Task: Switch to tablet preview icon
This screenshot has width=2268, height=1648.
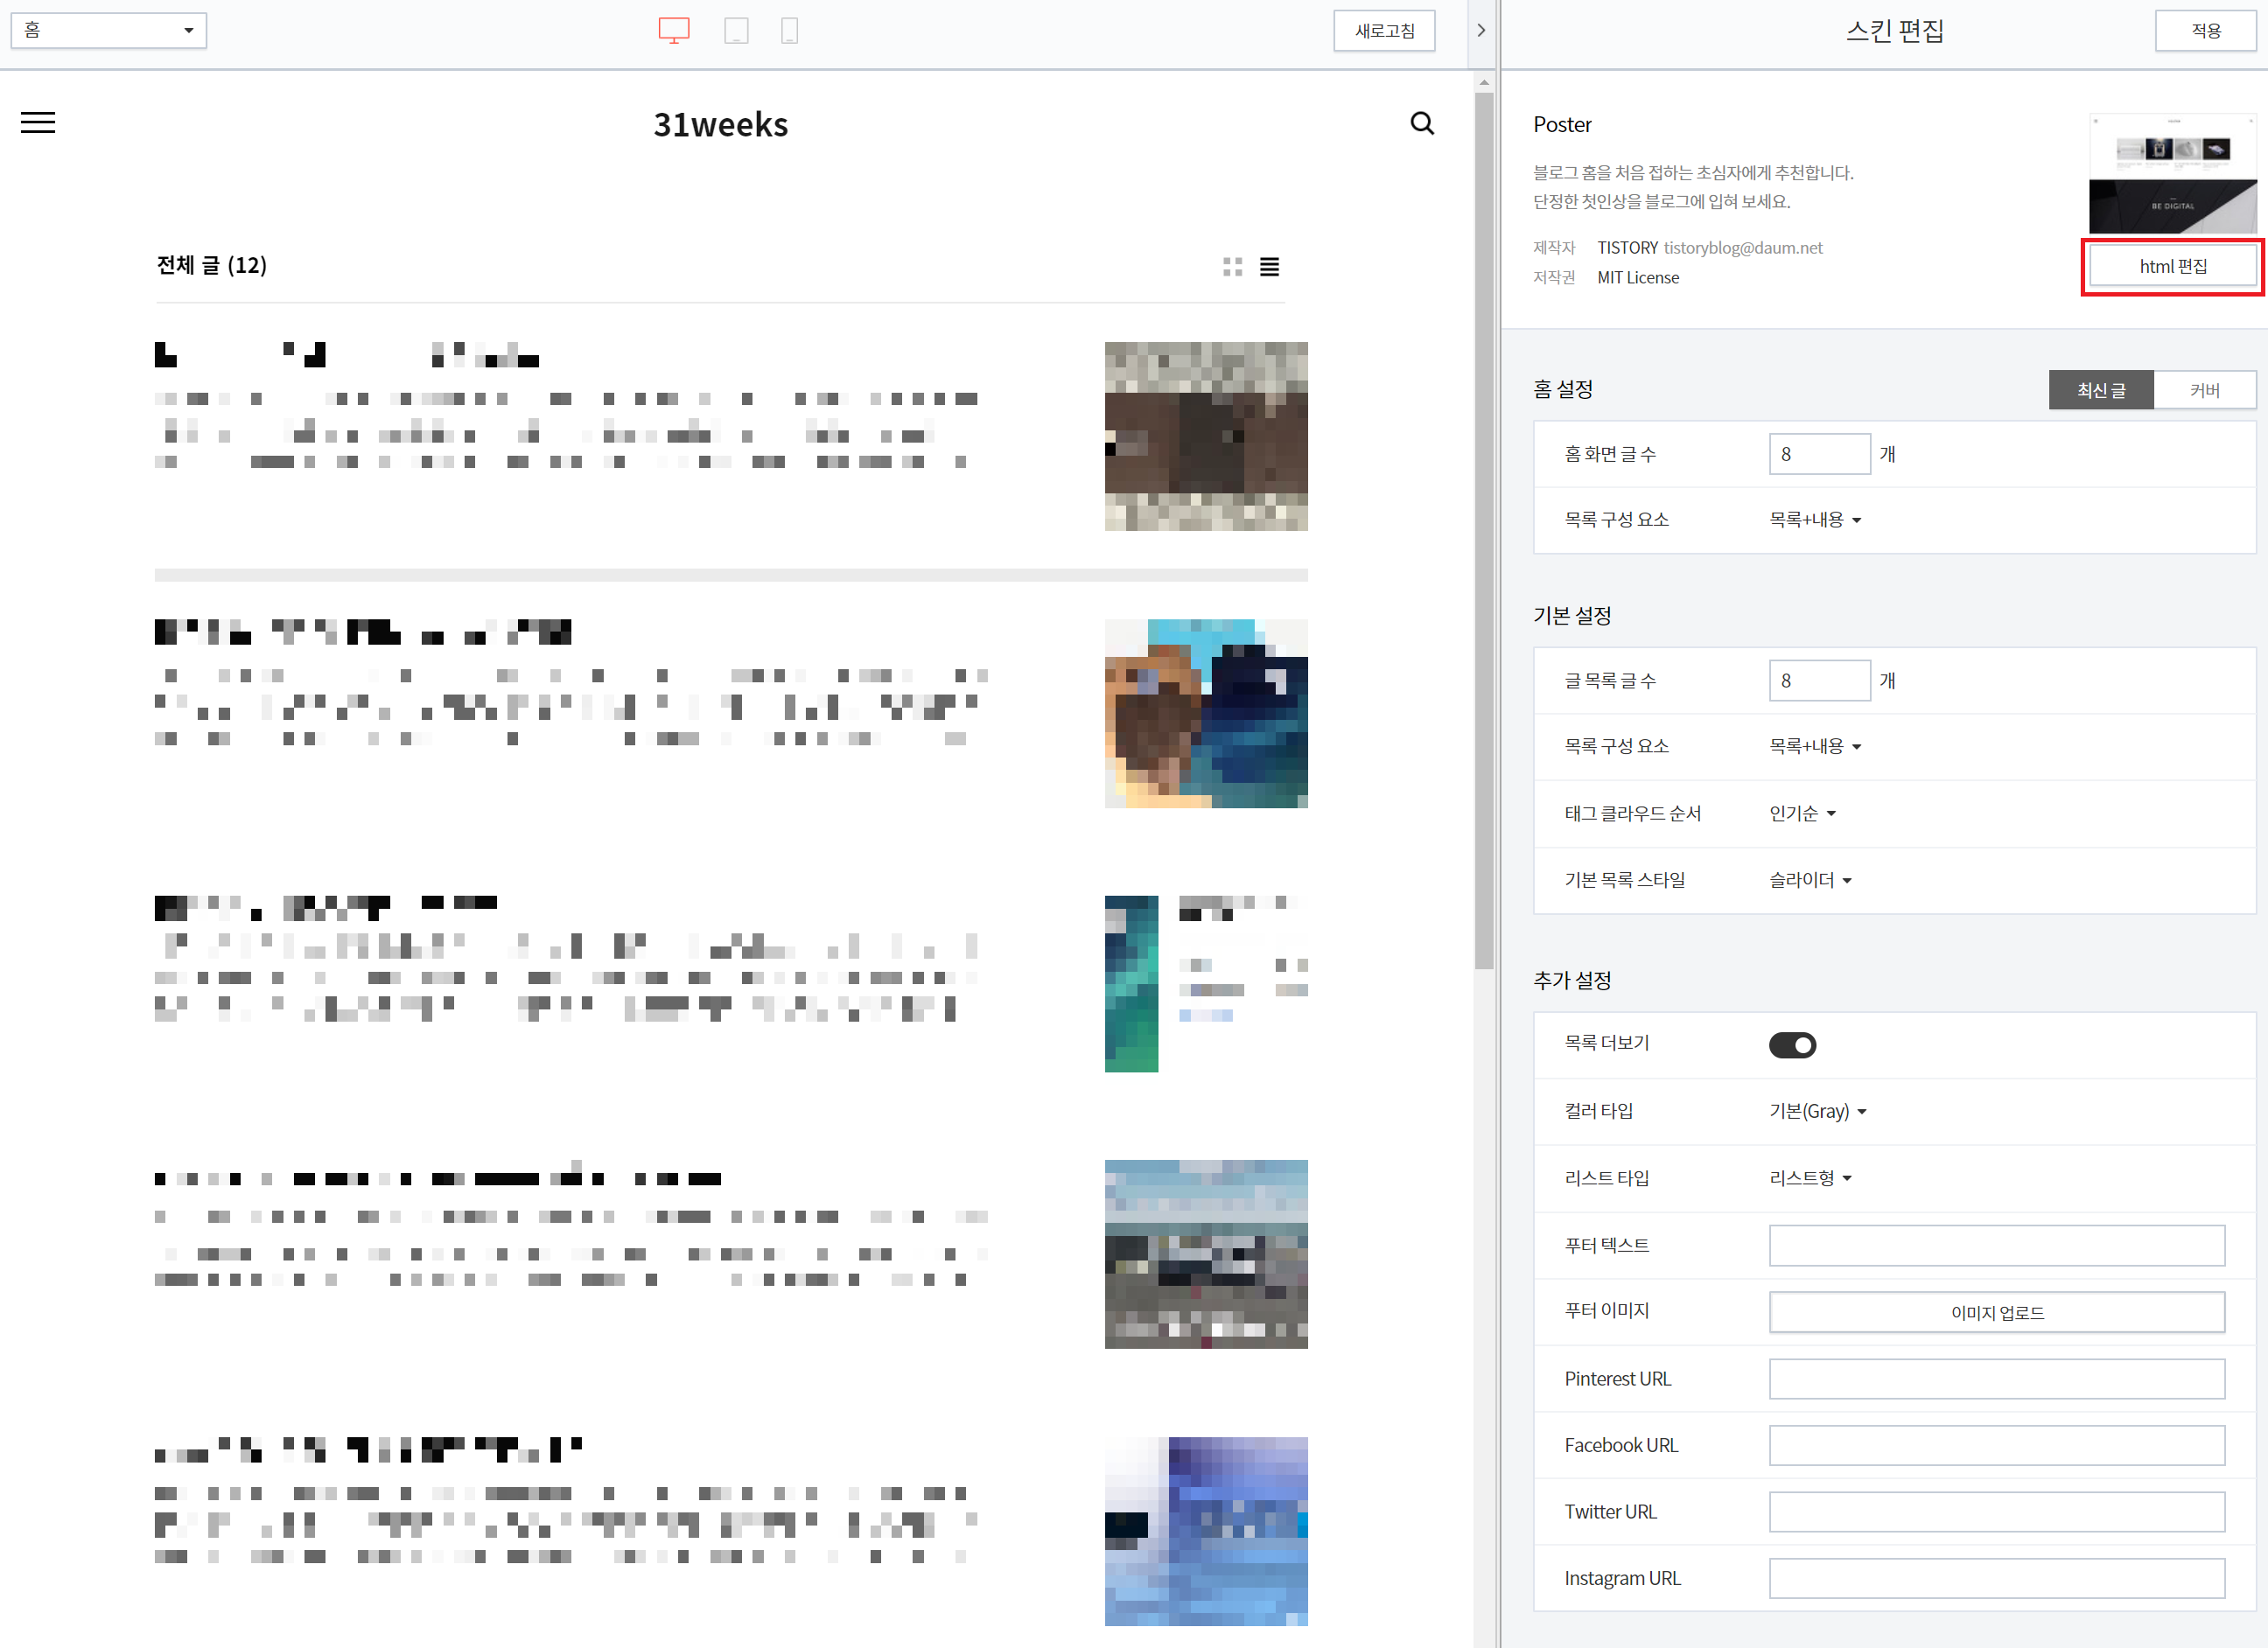Action: (x=736, y=31)
